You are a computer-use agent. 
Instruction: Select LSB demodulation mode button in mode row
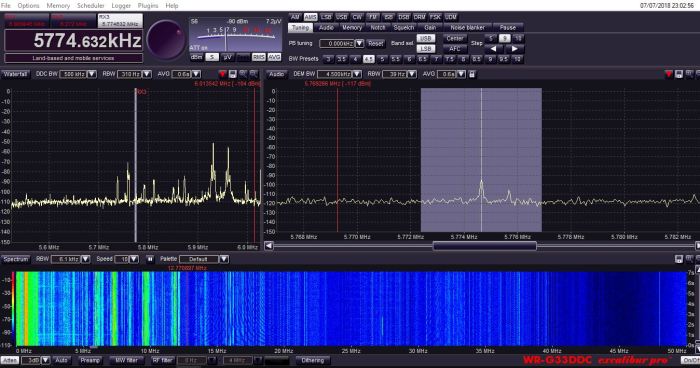click(326, 17)
